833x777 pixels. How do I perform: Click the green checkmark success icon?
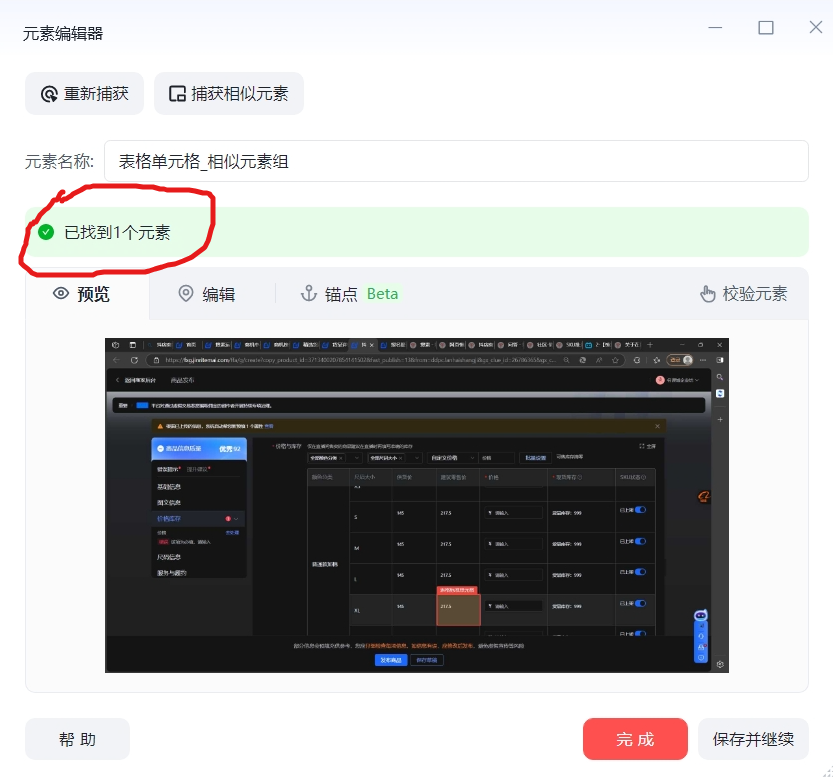46,232
